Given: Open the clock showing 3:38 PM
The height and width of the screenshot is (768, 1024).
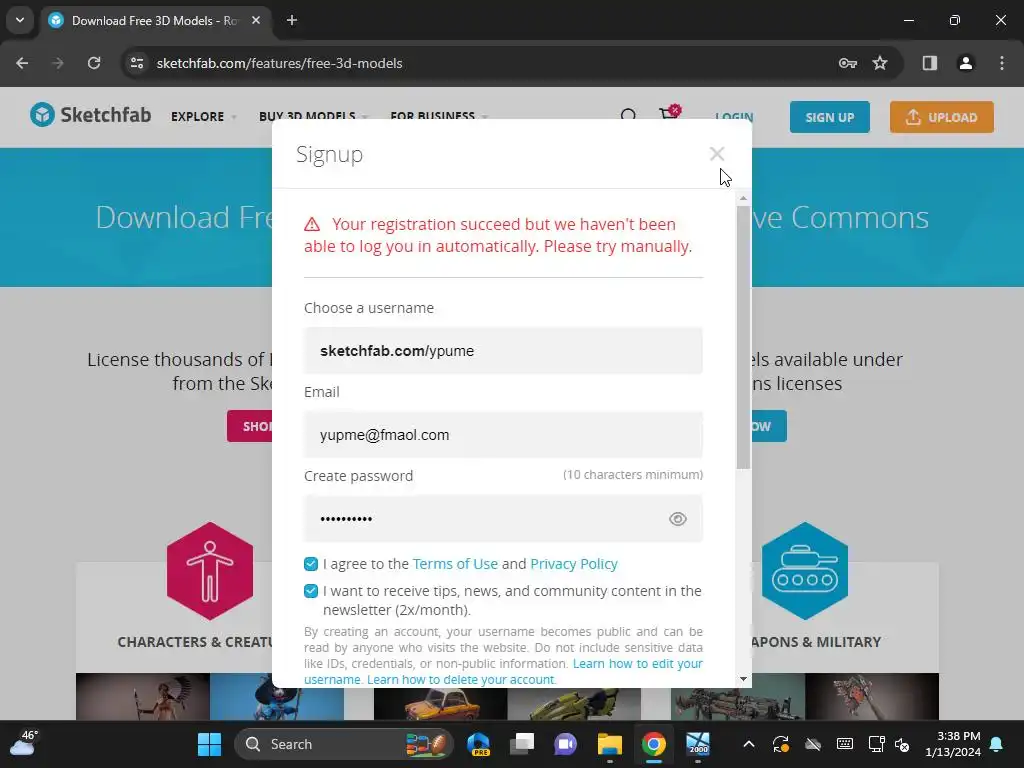Looking at the screenshot, I should (953, 744).
